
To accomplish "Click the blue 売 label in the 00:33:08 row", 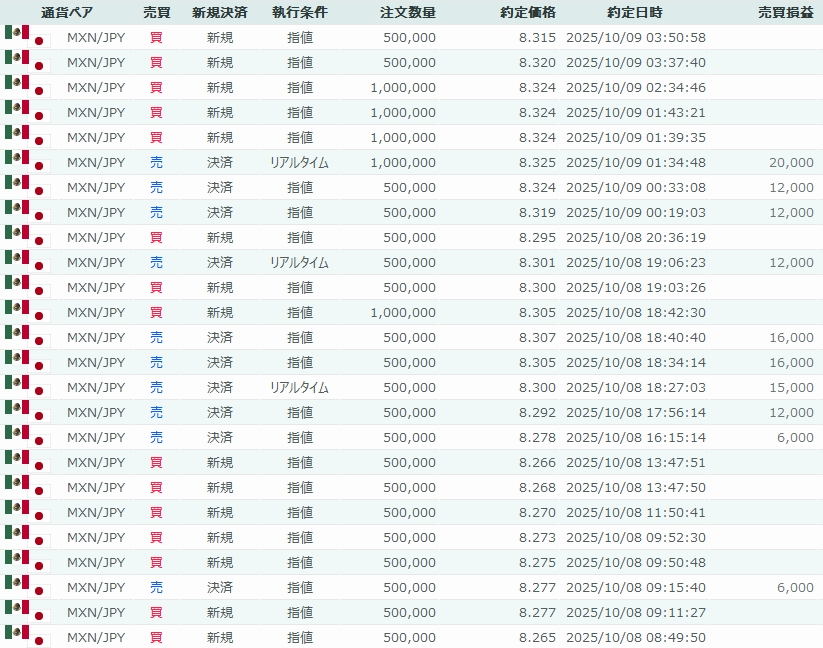I will (x=156, y=187).
